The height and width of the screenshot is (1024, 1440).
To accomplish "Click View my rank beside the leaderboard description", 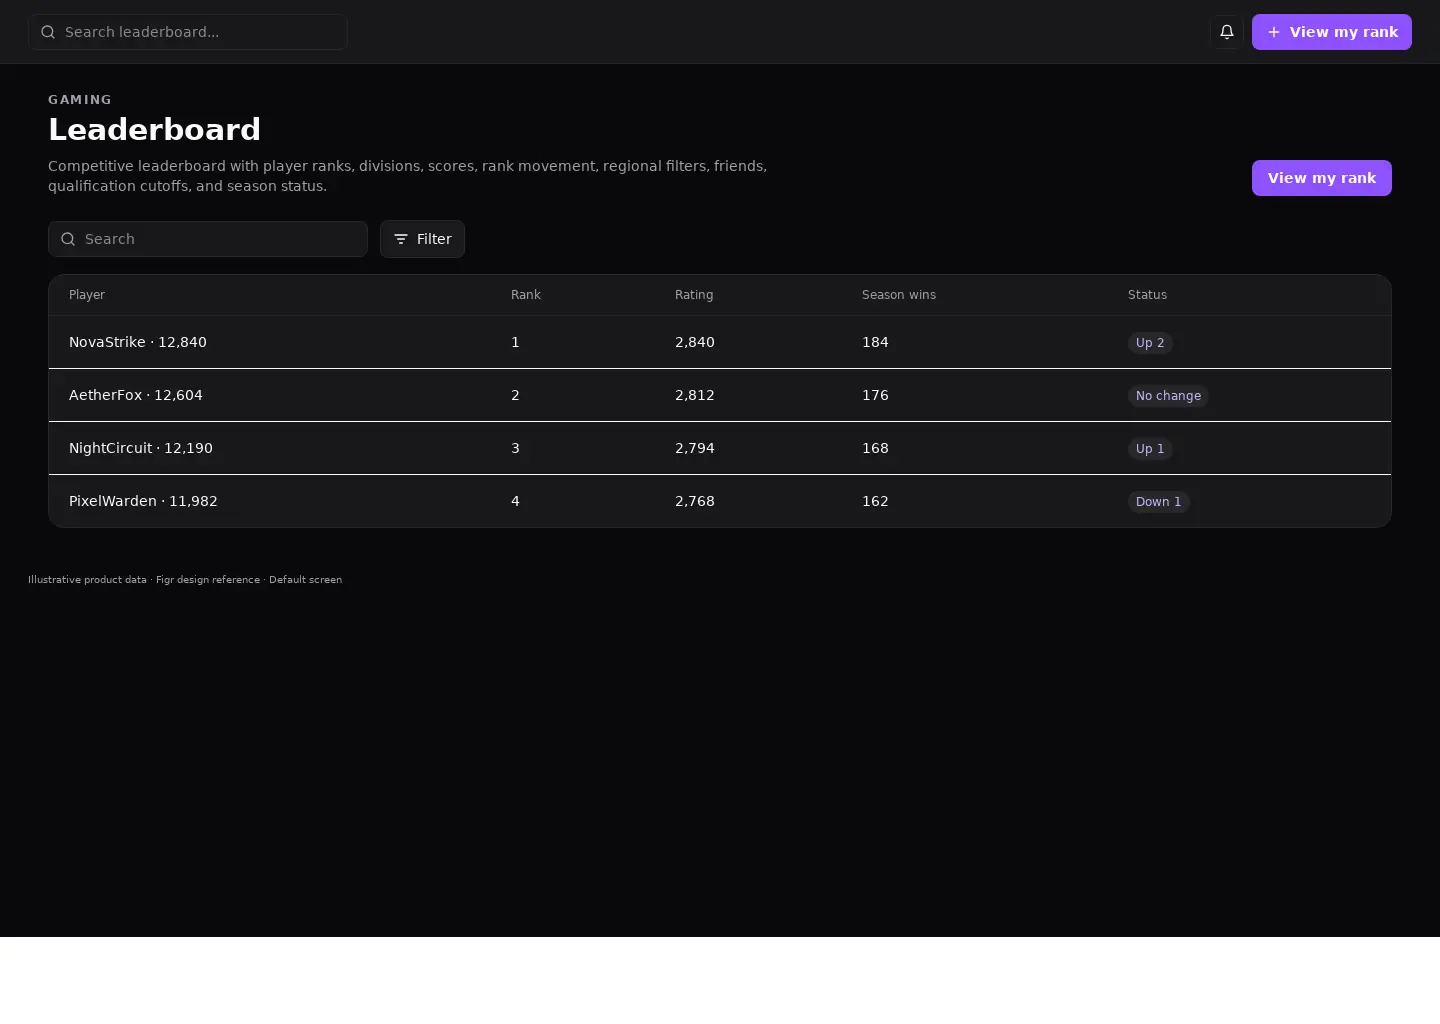I will click(x=1322, y=178).
